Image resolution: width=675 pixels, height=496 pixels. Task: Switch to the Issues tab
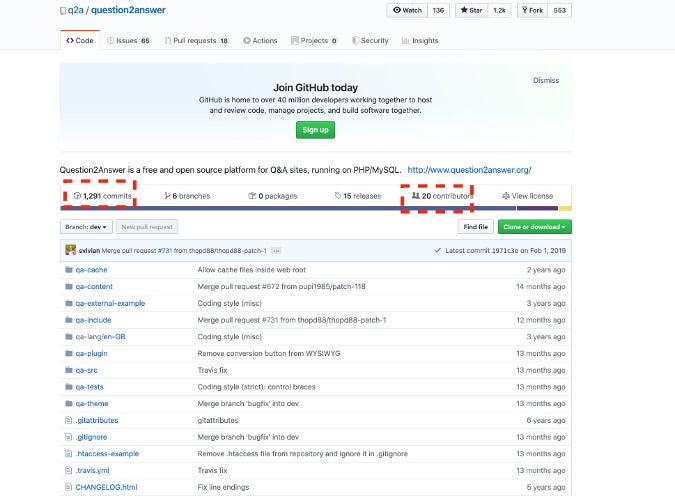coord(128,40)
